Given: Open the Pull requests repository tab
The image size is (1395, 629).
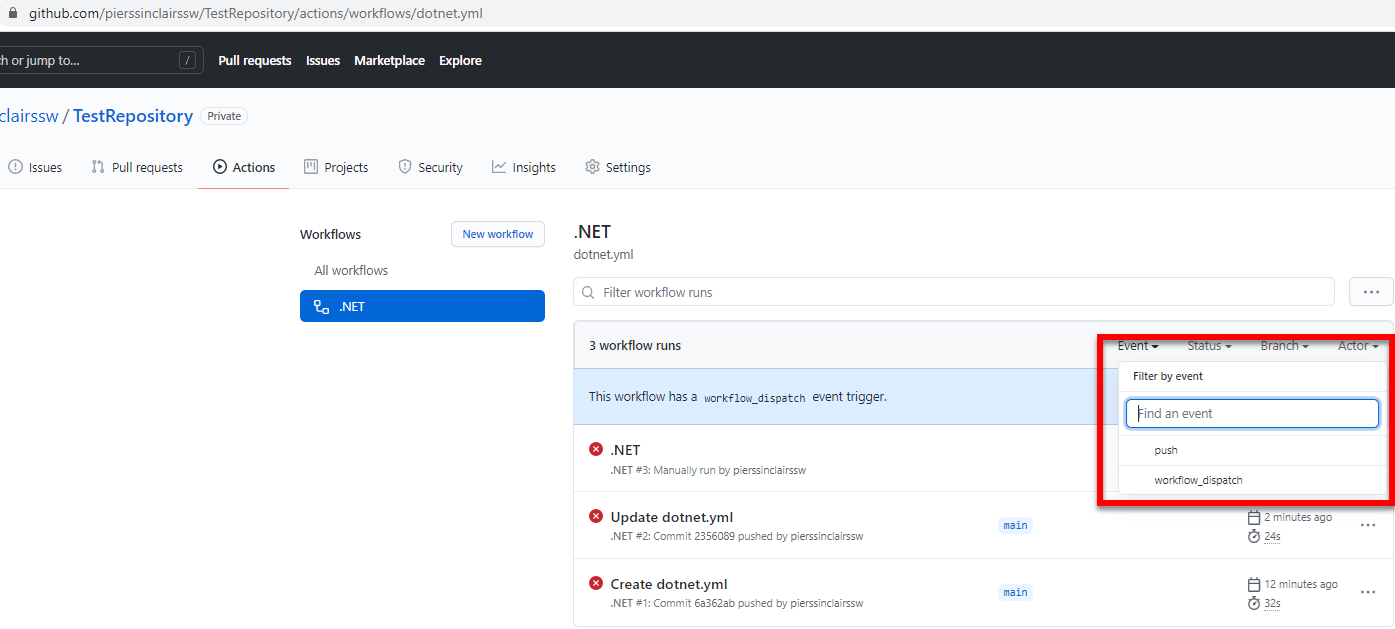Looking at the screenshot, I should tap(137, 167).
